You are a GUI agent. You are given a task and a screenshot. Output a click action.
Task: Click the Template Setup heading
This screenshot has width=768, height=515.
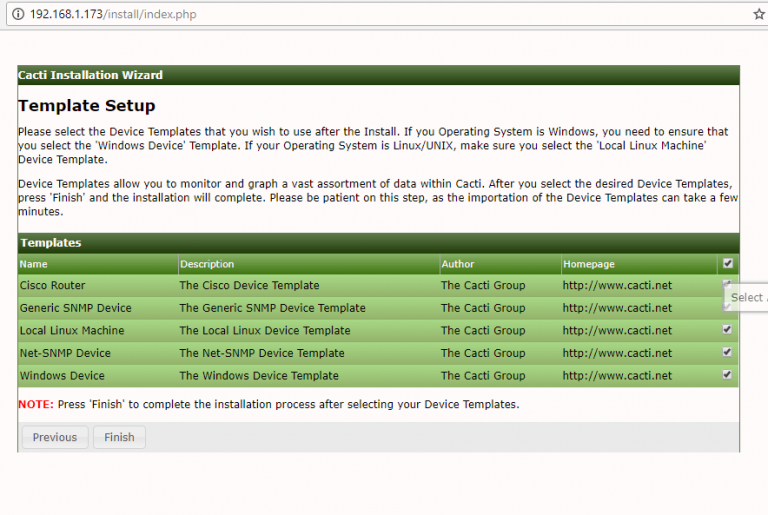tap(87, 105)
